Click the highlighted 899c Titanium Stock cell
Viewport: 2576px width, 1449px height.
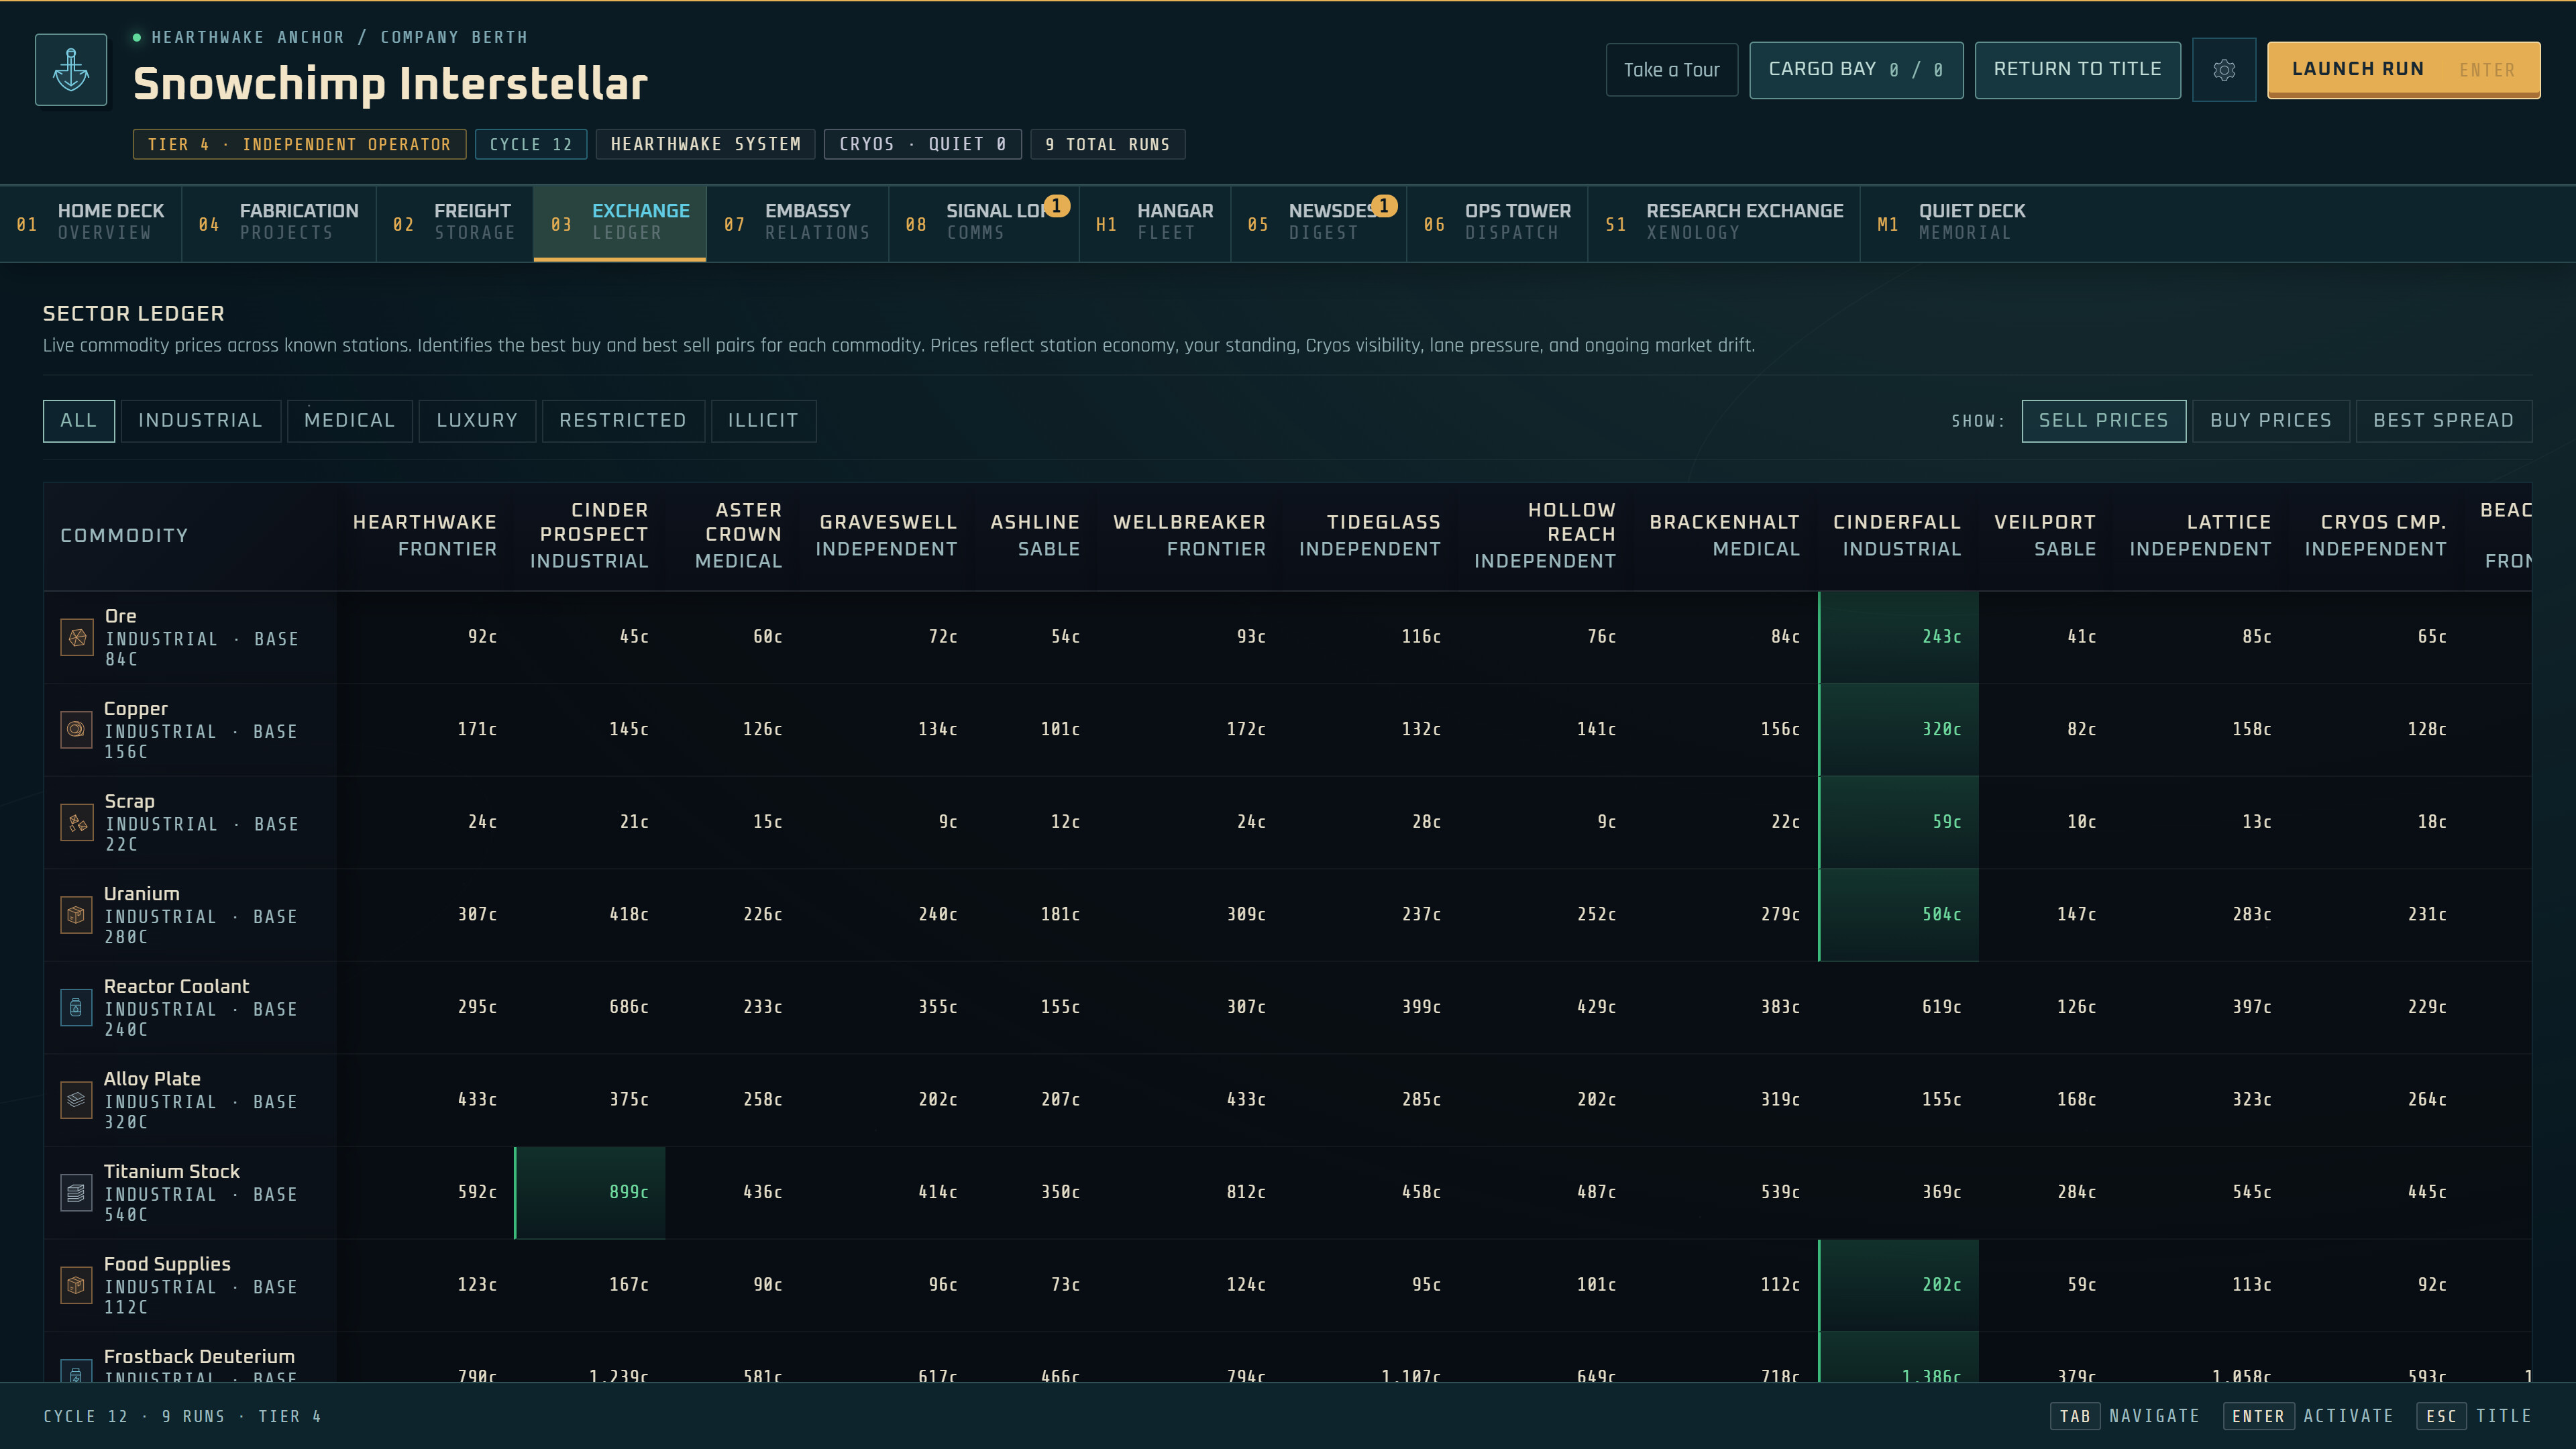pyautogui.click(x=590, y=1193)
